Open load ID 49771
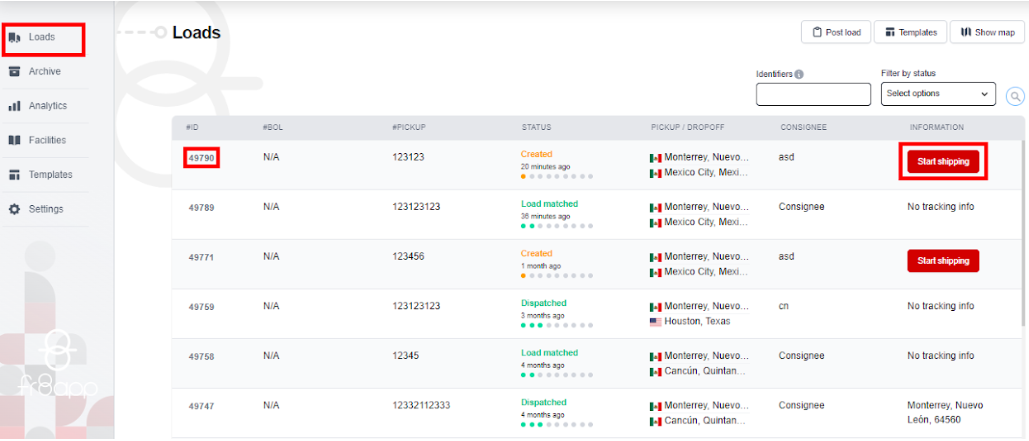The height and width of the screenshot is (441, 1029). (x=201, y=257)
